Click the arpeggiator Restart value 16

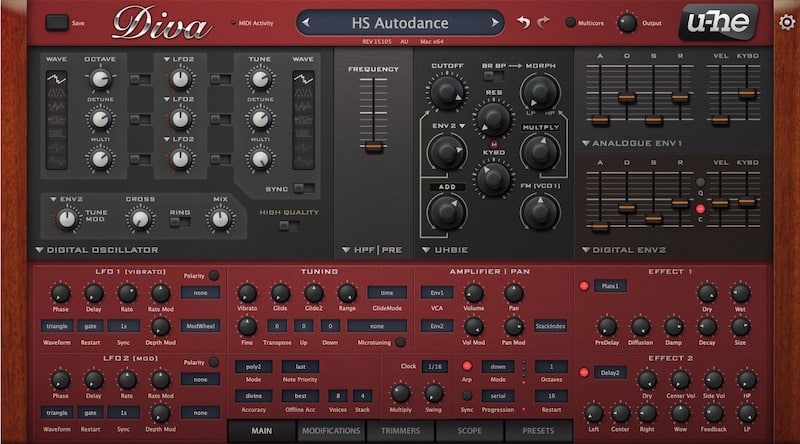point(552,396)
